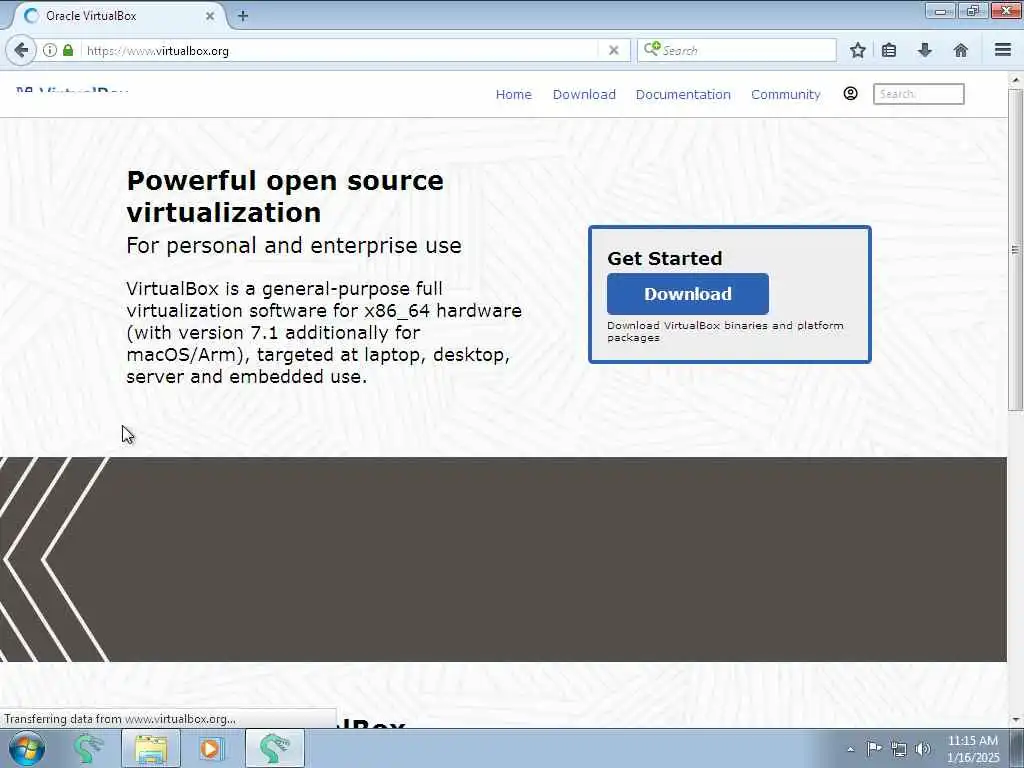The width and height of the screenshot is (1024, 768).
Task: Click the virtualbox.org address bar
Action: coord(340,50)
